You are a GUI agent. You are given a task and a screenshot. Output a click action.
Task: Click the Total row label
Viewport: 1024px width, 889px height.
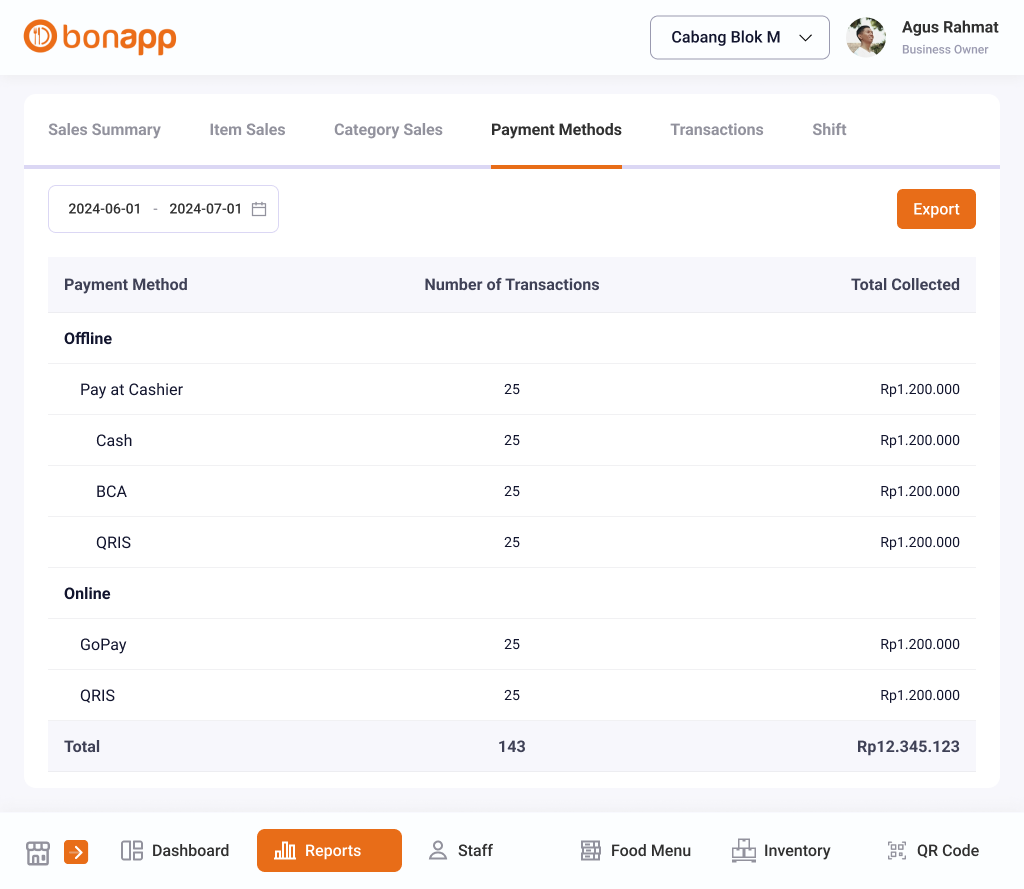coord(82,747)
